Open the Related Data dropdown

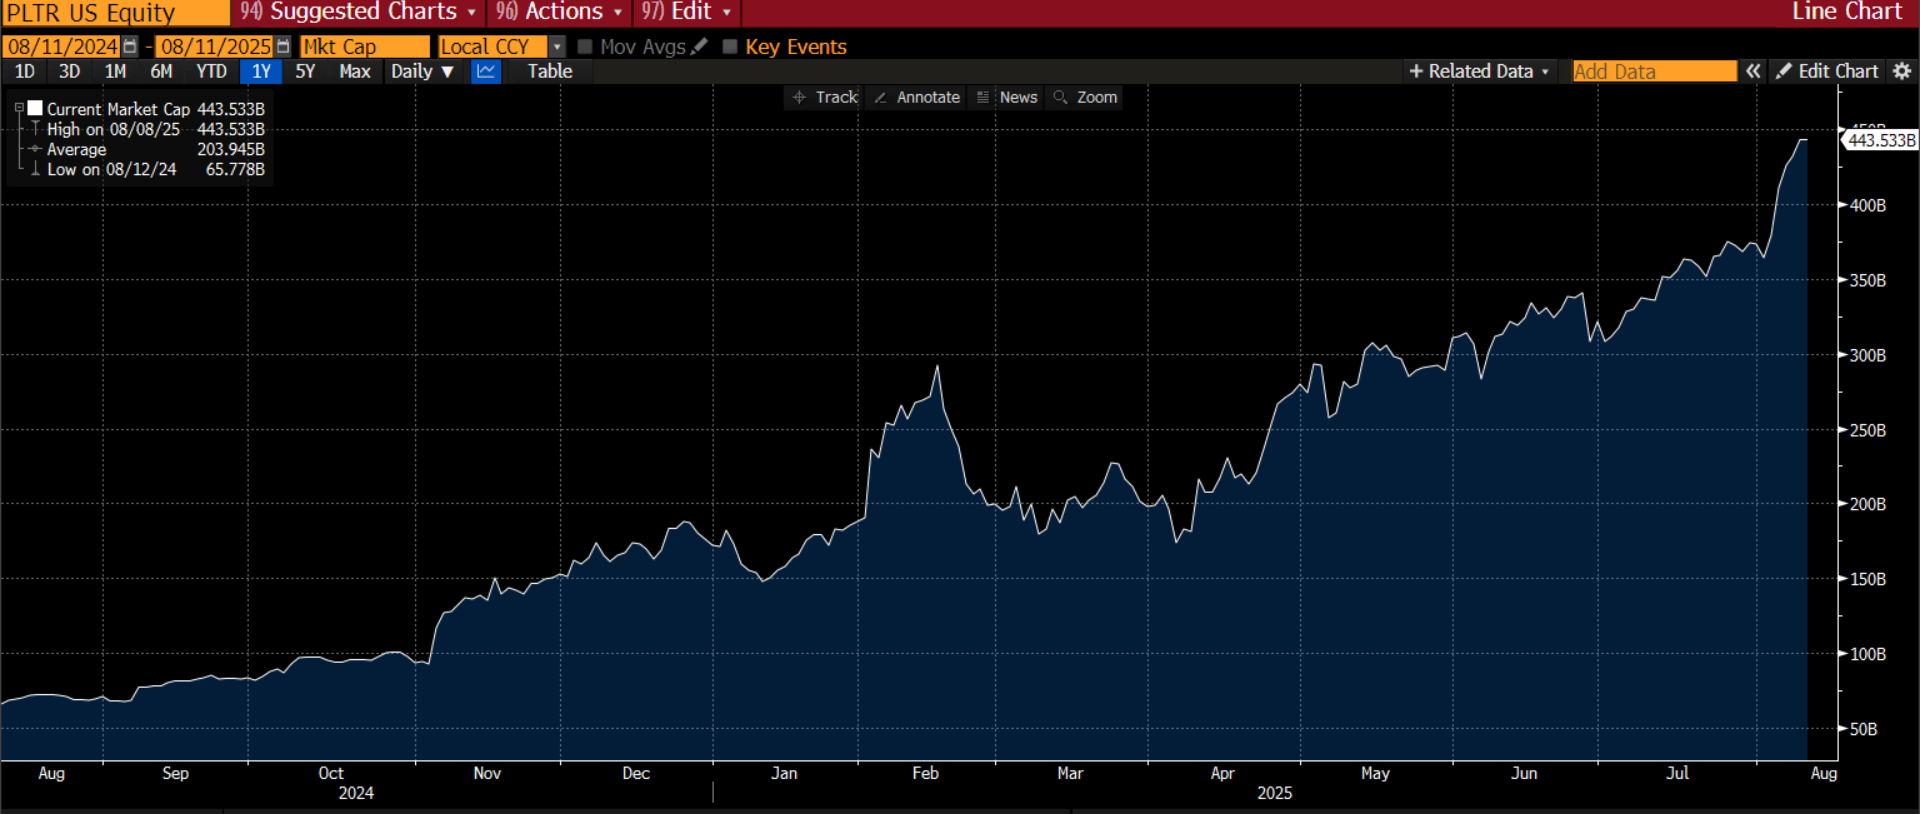pyautogui.click(x=1479, y=71)
